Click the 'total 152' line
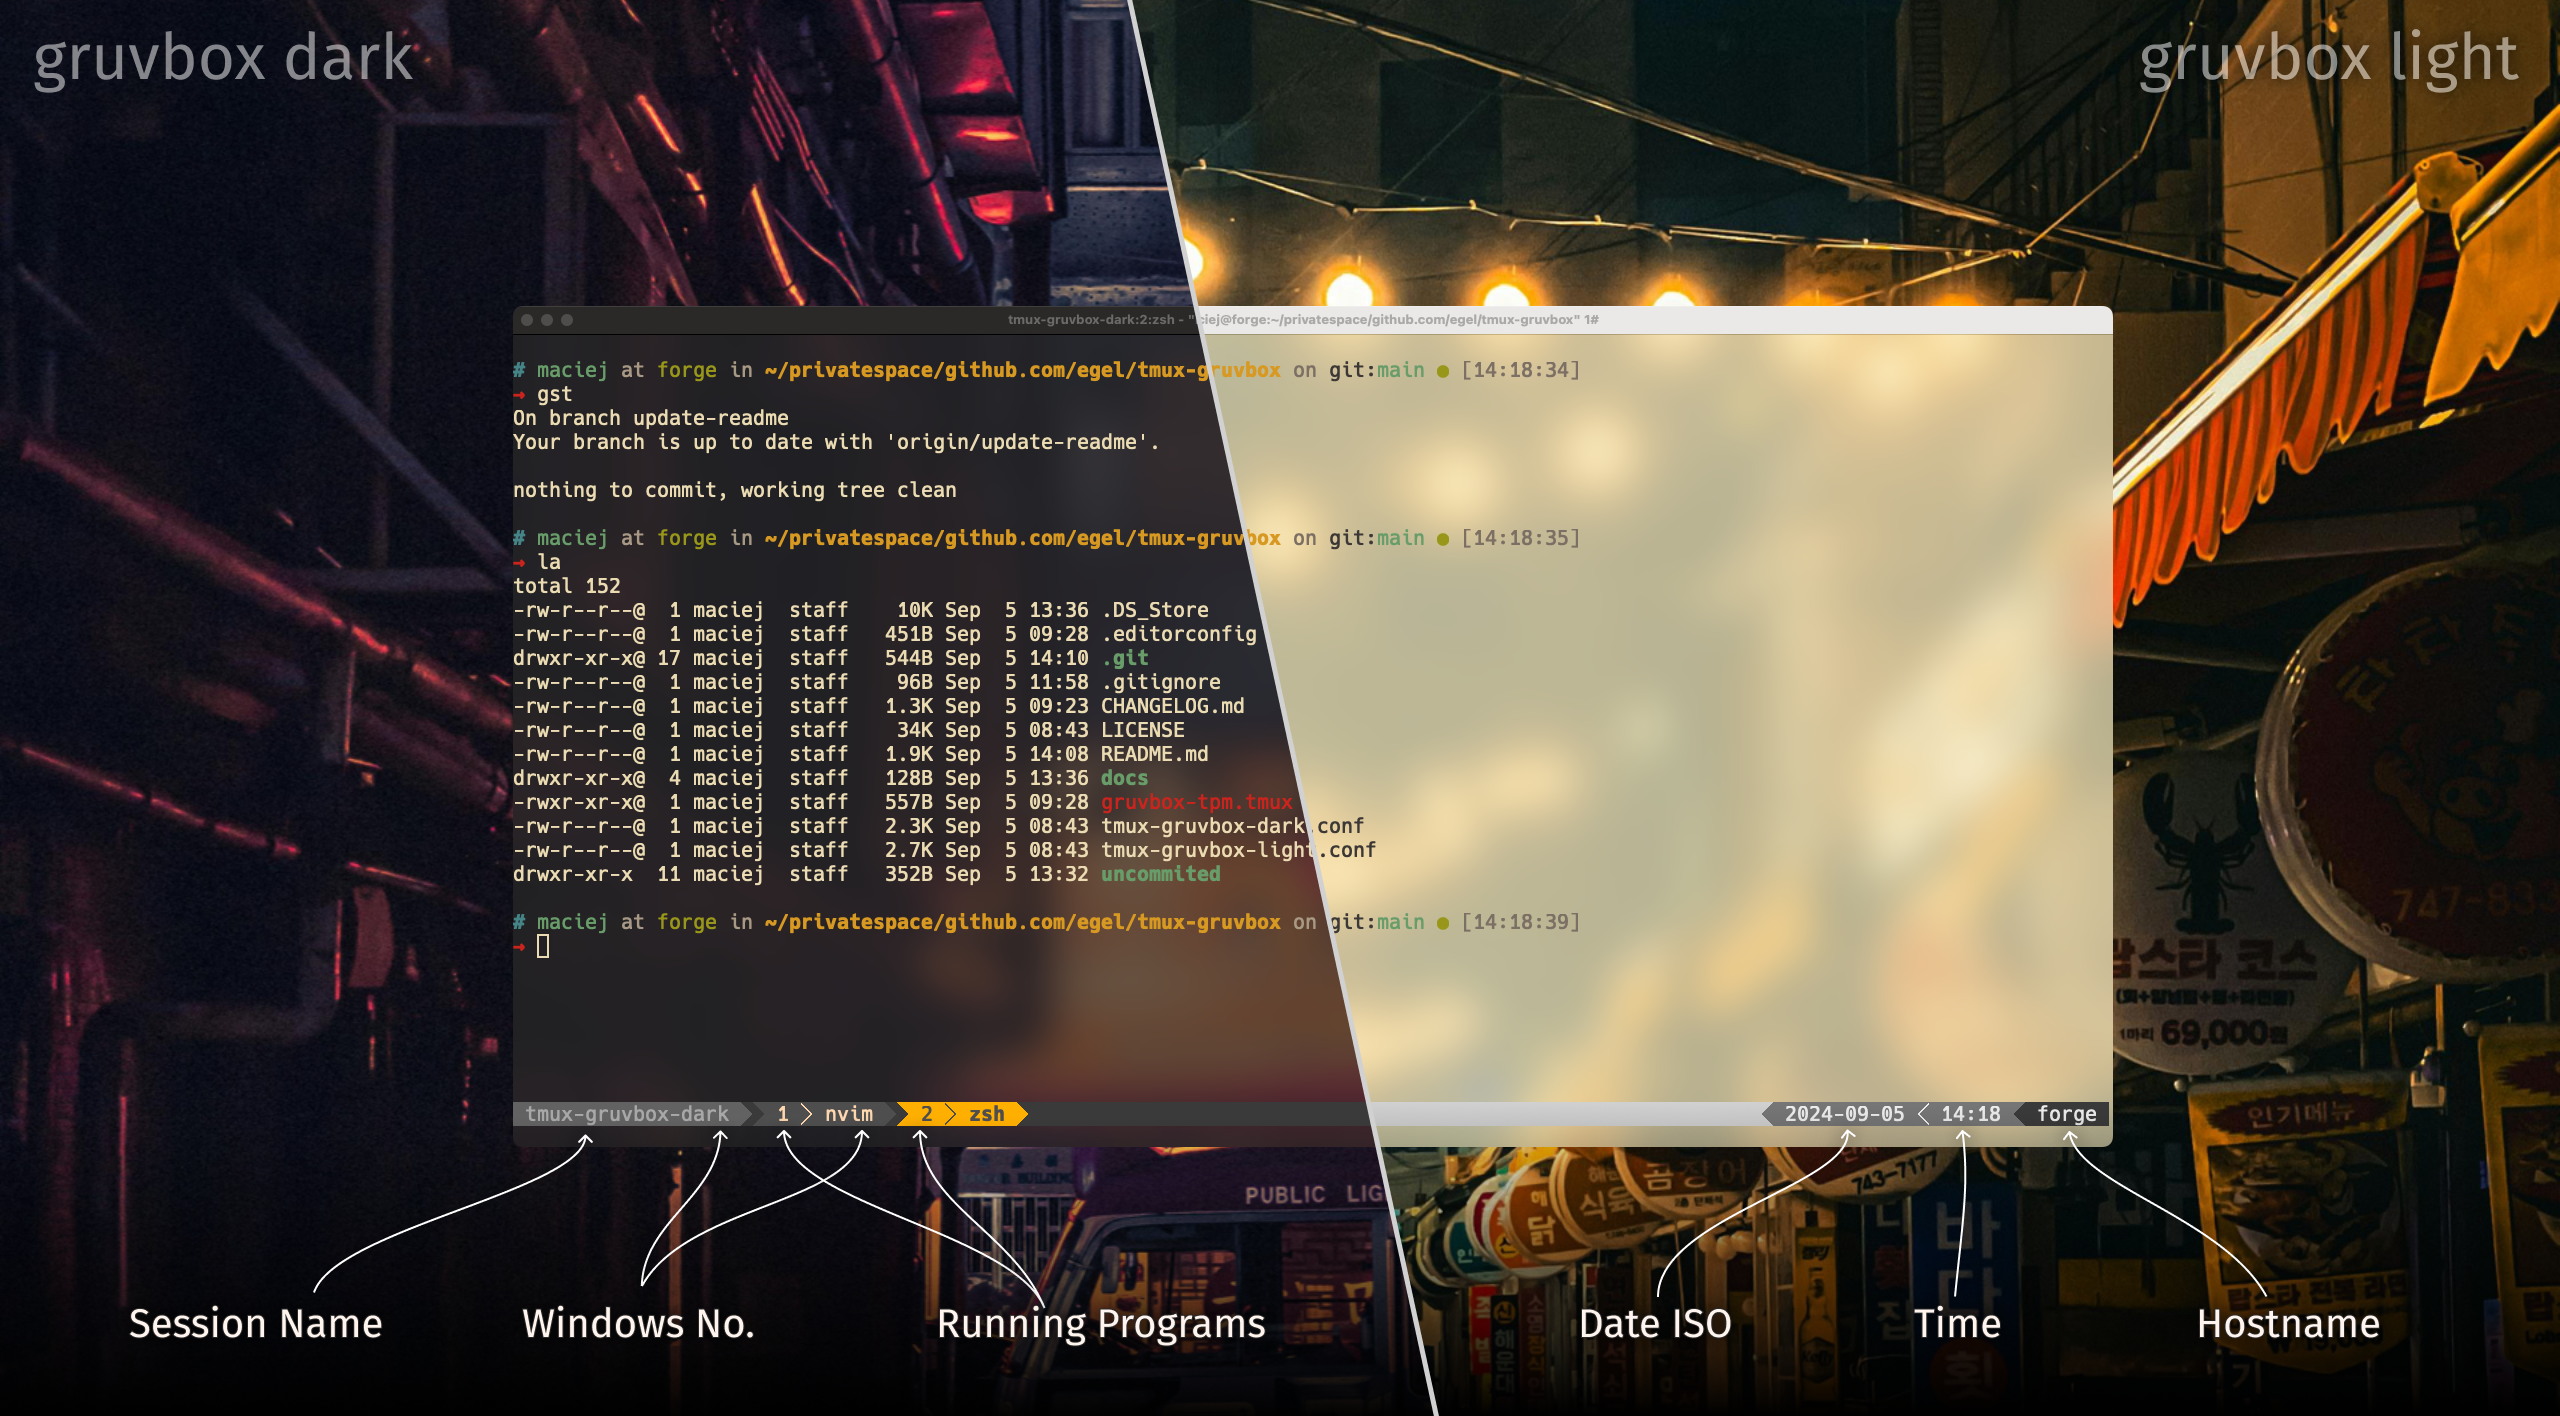Image resolution: width=2560 pixels, height=1416 pixels. click(x=567, y=586)
